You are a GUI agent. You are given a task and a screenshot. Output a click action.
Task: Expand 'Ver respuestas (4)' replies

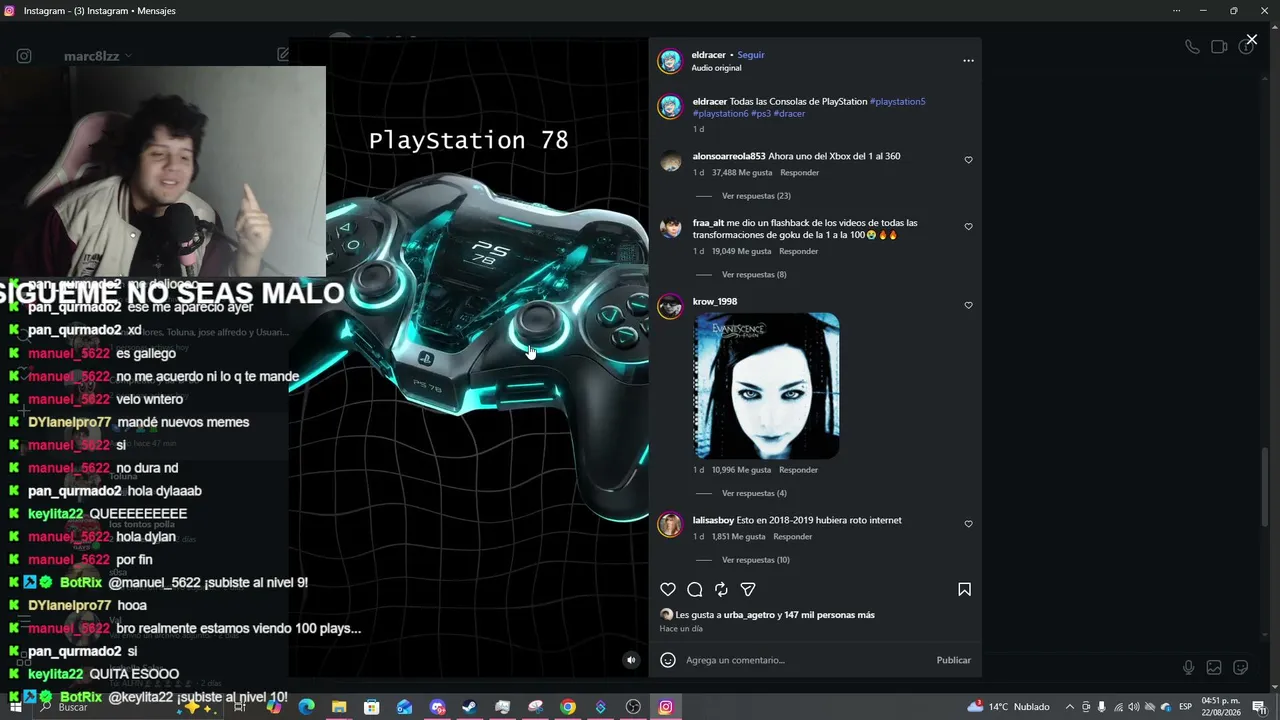(x=754, y=493)
